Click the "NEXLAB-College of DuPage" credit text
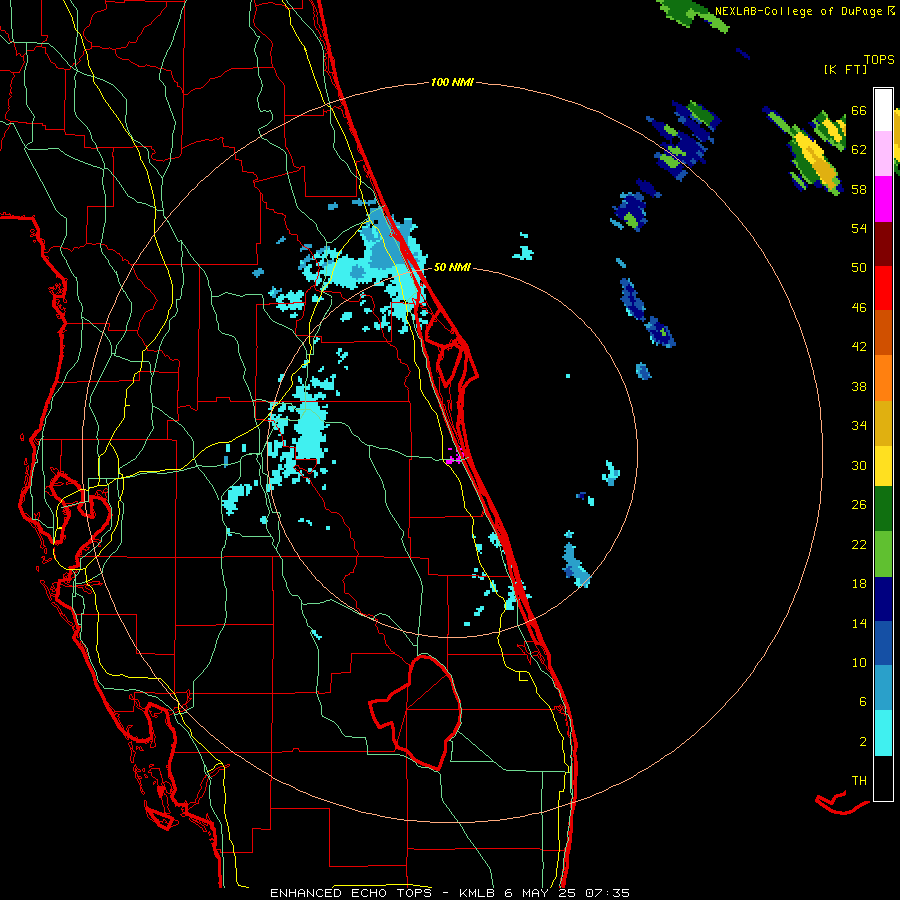The height and width of the screenshot is (900, 900). coord(798,11)
